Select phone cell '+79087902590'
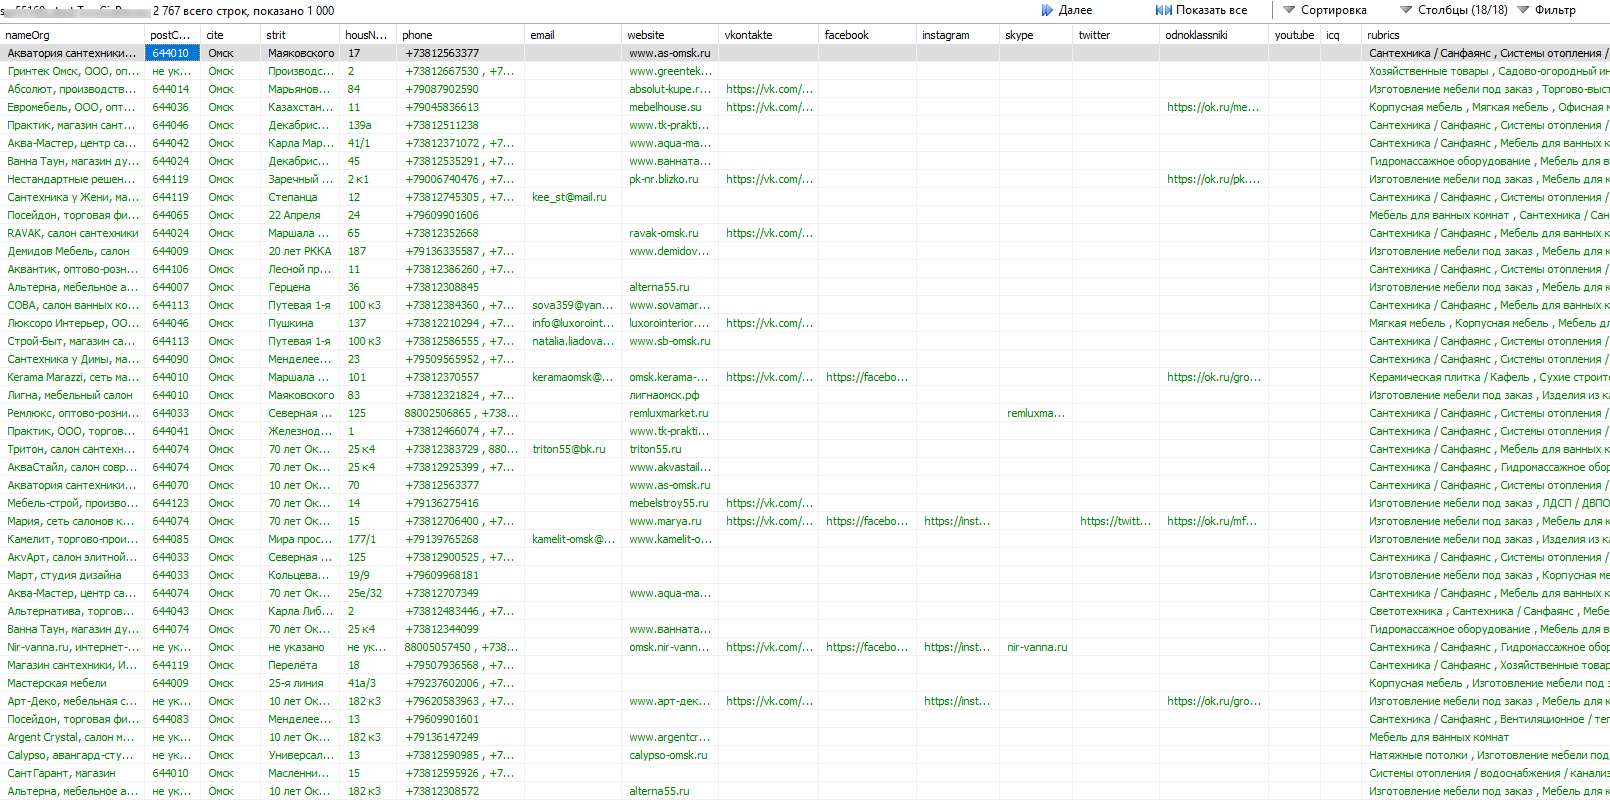The width and height of the screenshot is (1610, 800). 461,89
